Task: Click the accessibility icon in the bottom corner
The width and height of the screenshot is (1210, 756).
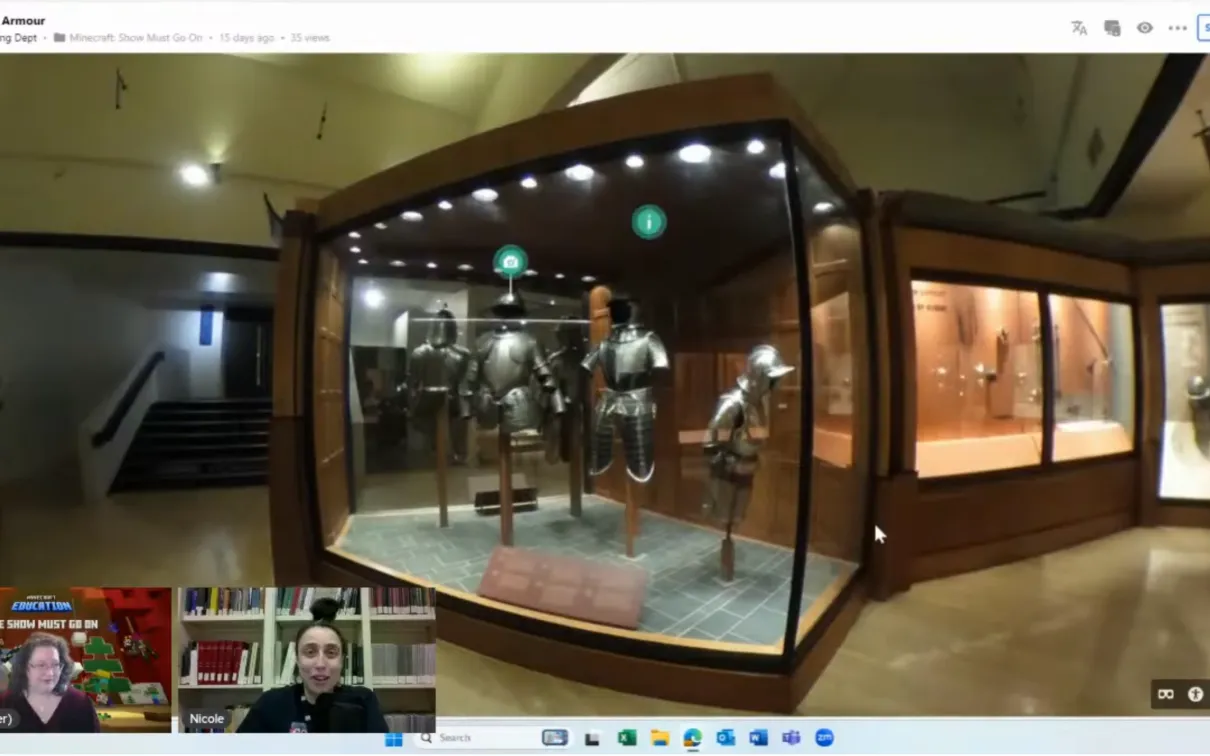Action: (x=1195, y=693)
